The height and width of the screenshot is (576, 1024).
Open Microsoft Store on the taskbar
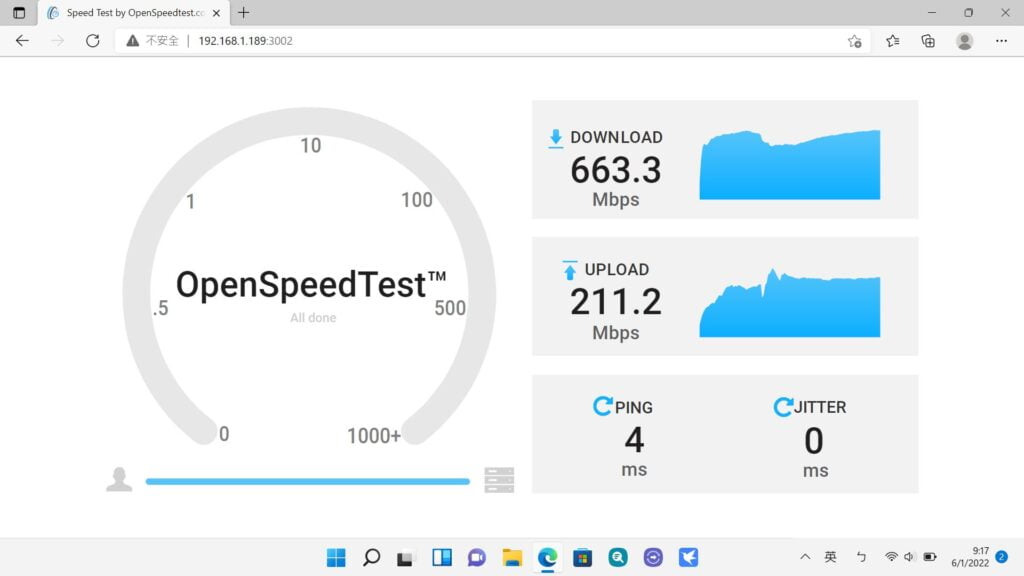pyautogui.click(x=583, y=557)
